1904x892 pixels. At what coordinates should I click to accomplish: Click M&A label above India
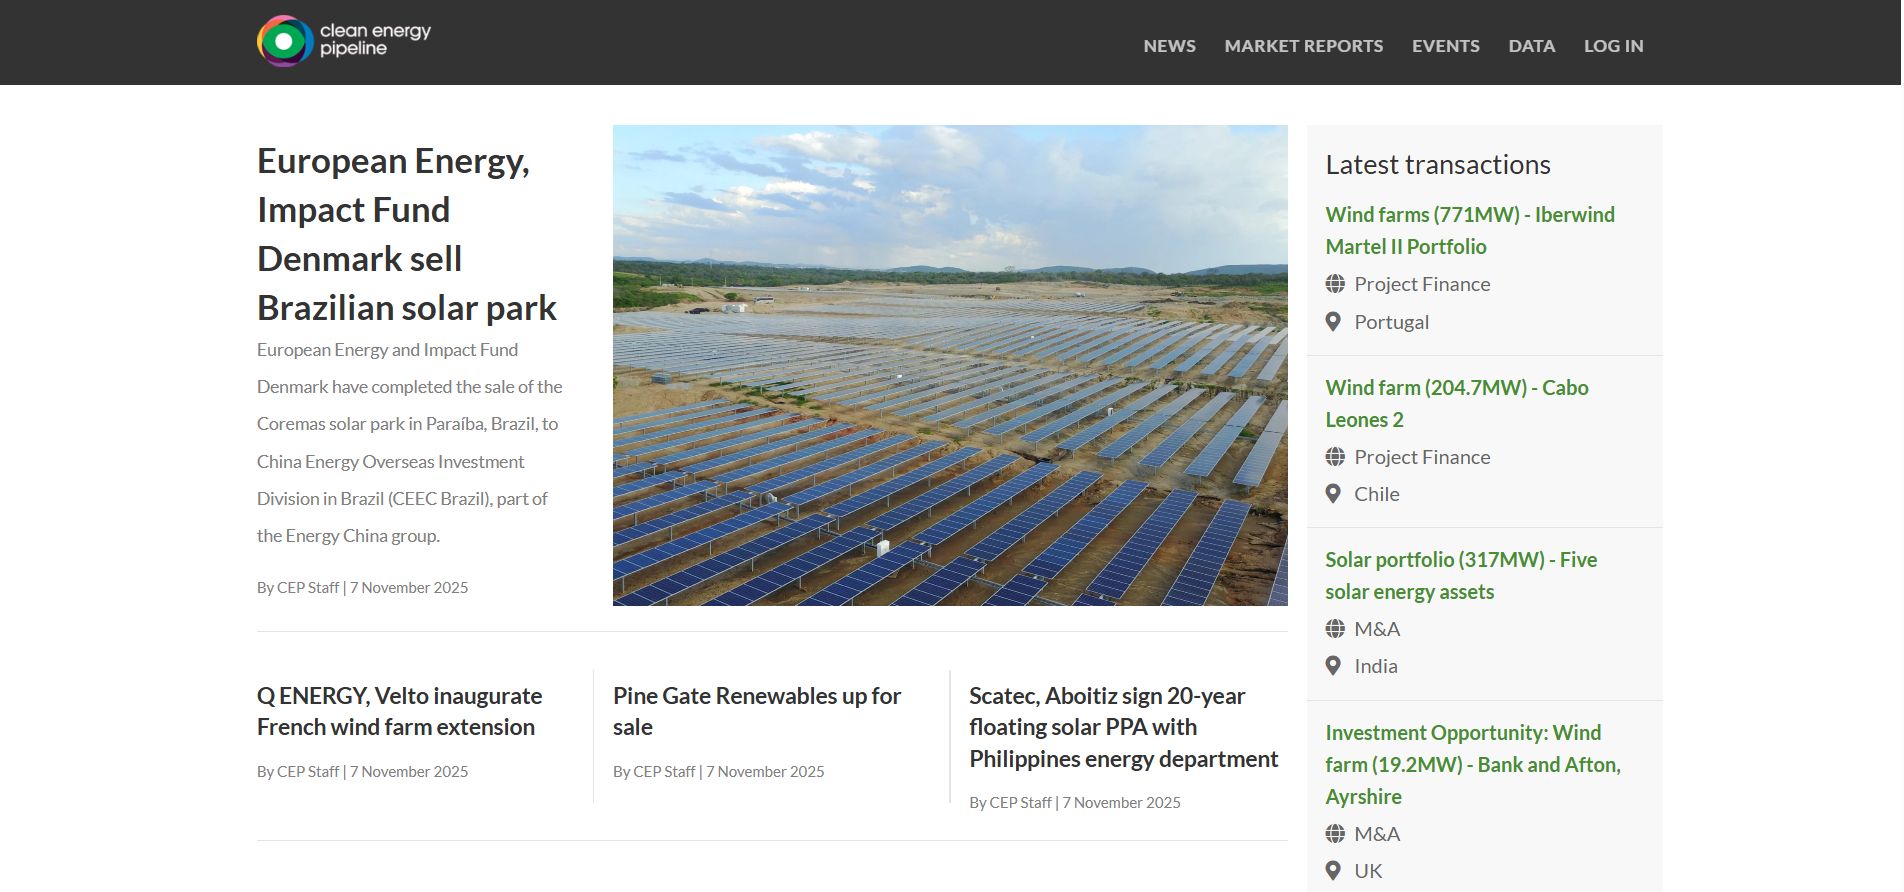tap(1377, 629)
